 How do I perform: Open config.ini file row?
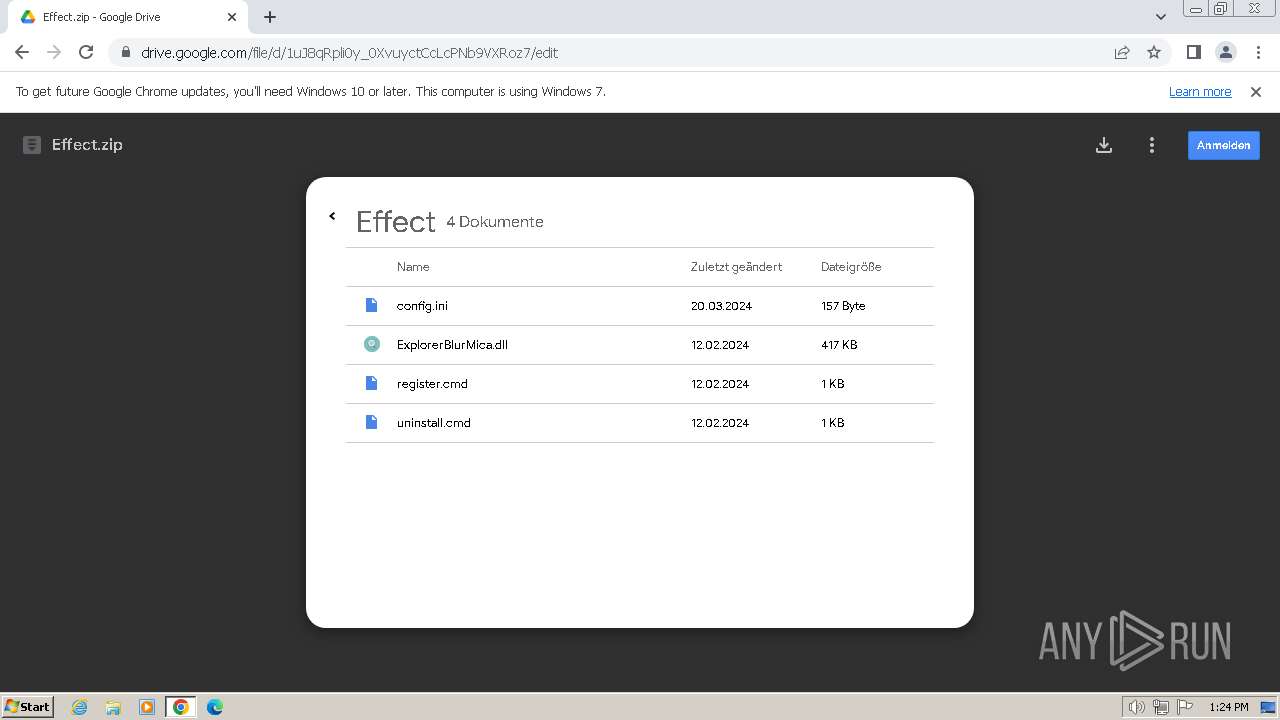pos(640,306)
